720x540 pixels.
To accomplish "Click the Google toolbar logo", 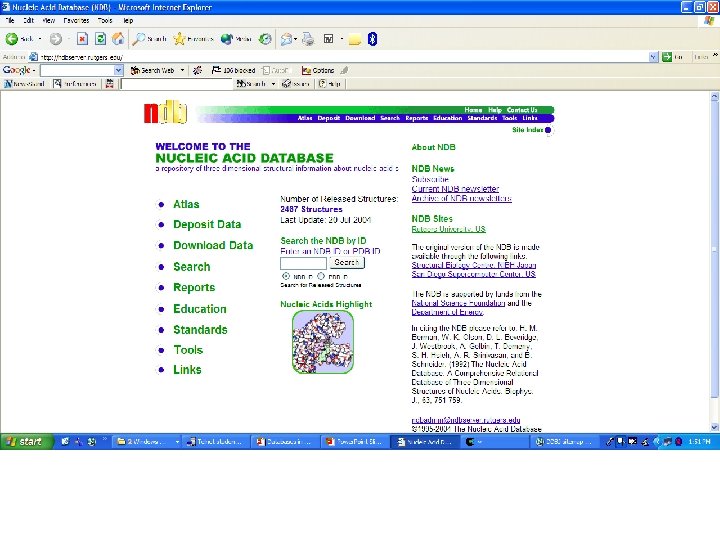I will (x=17, y=70).
